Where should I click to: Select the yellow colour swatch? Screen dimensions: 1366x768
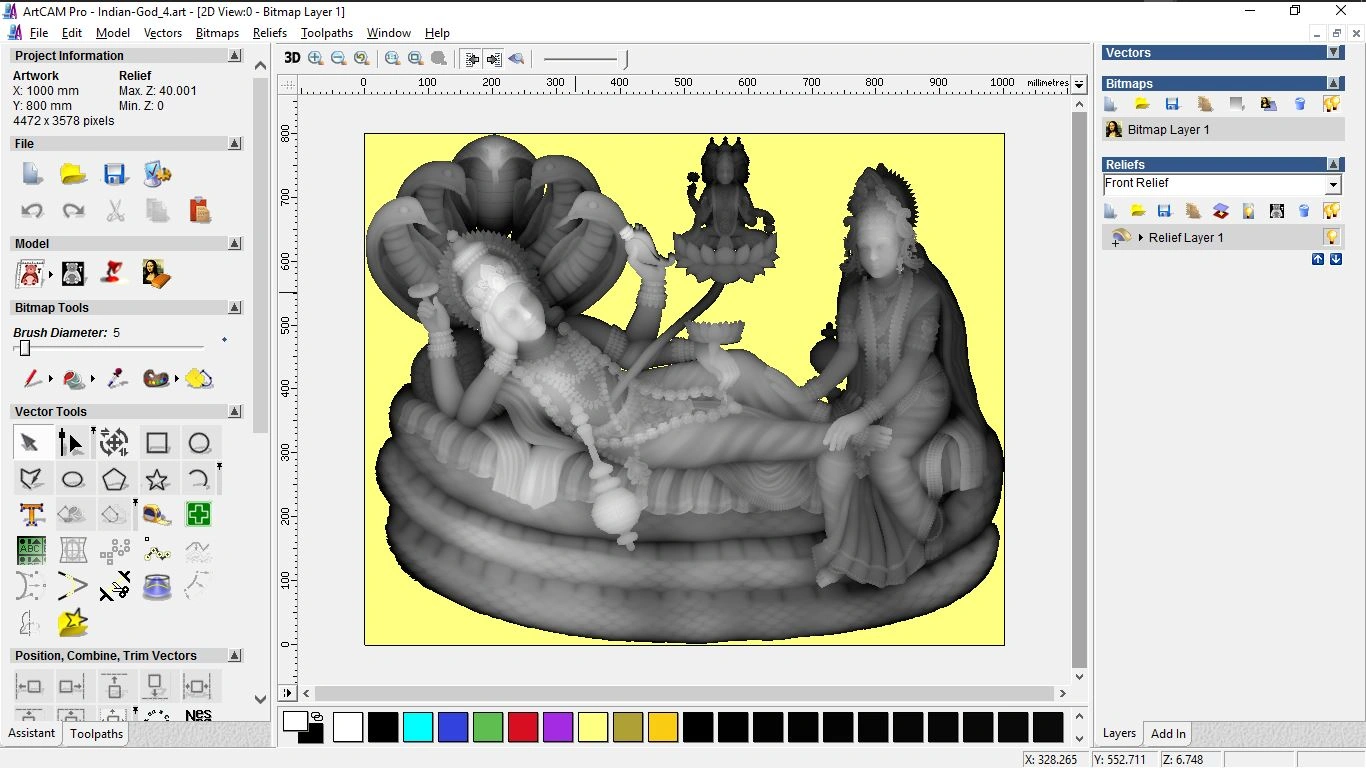coord(593,727)
